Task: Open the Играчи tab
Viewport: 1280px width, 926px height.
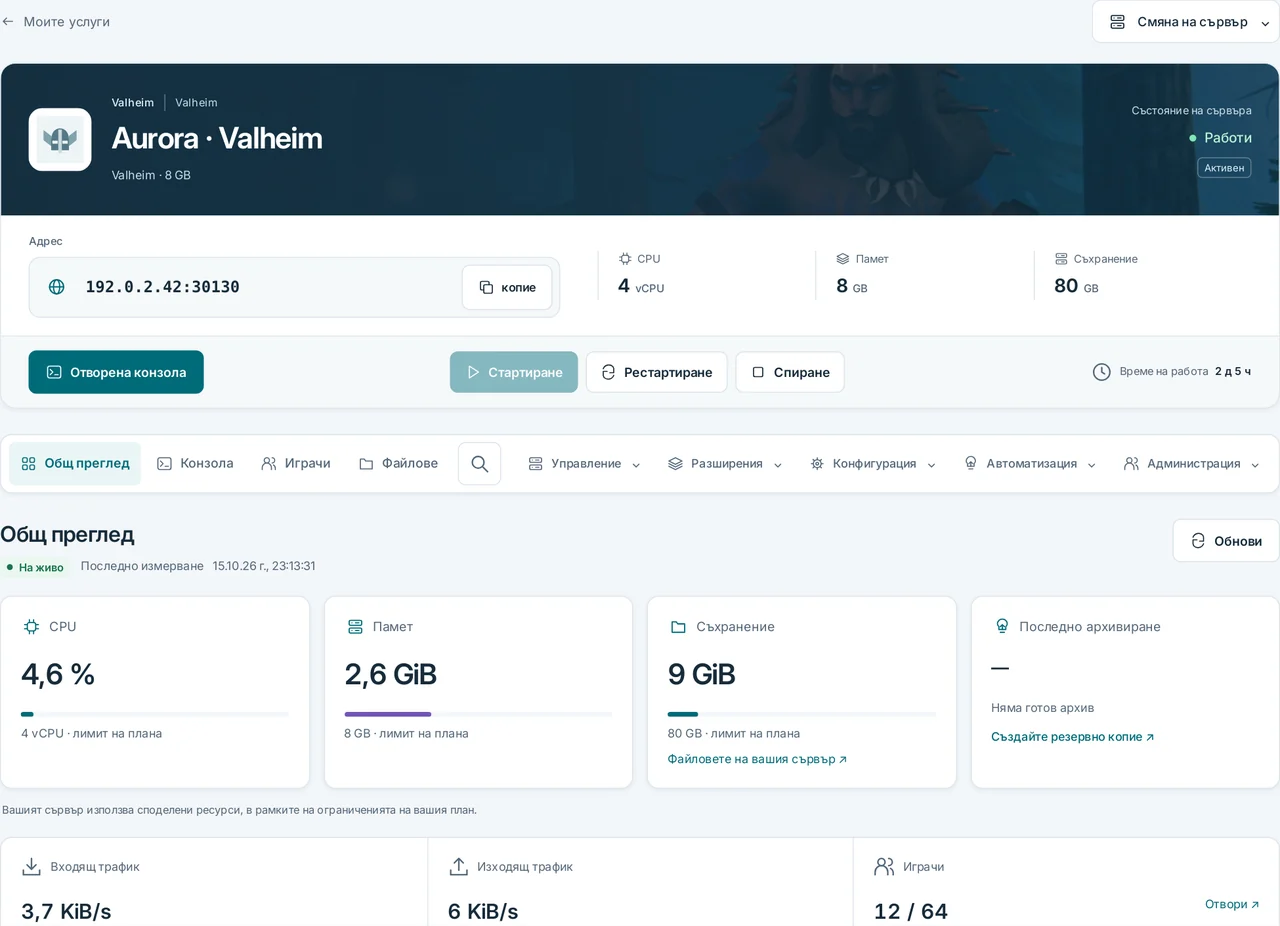Action: pos(296,464)
